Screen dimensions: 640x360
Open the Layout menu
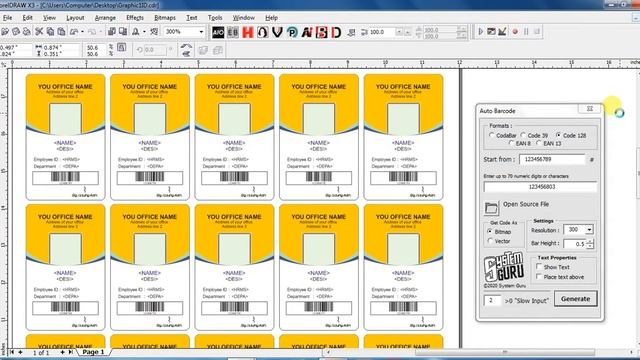(75, 18)
